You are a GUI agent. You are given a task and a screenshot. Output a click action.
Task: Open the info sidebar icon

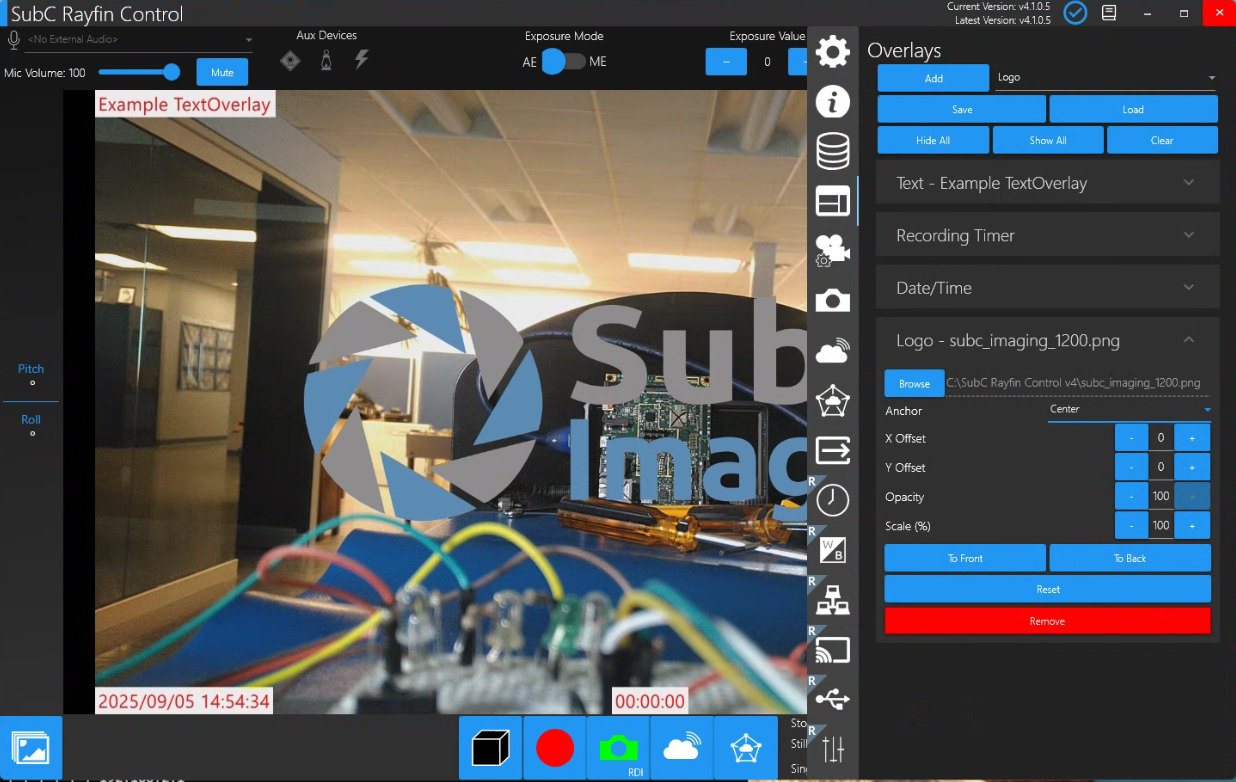click(832, 101)
